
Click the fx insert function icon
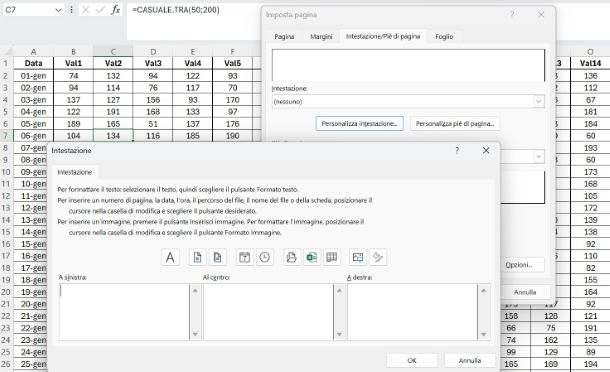tap(115, 10)
